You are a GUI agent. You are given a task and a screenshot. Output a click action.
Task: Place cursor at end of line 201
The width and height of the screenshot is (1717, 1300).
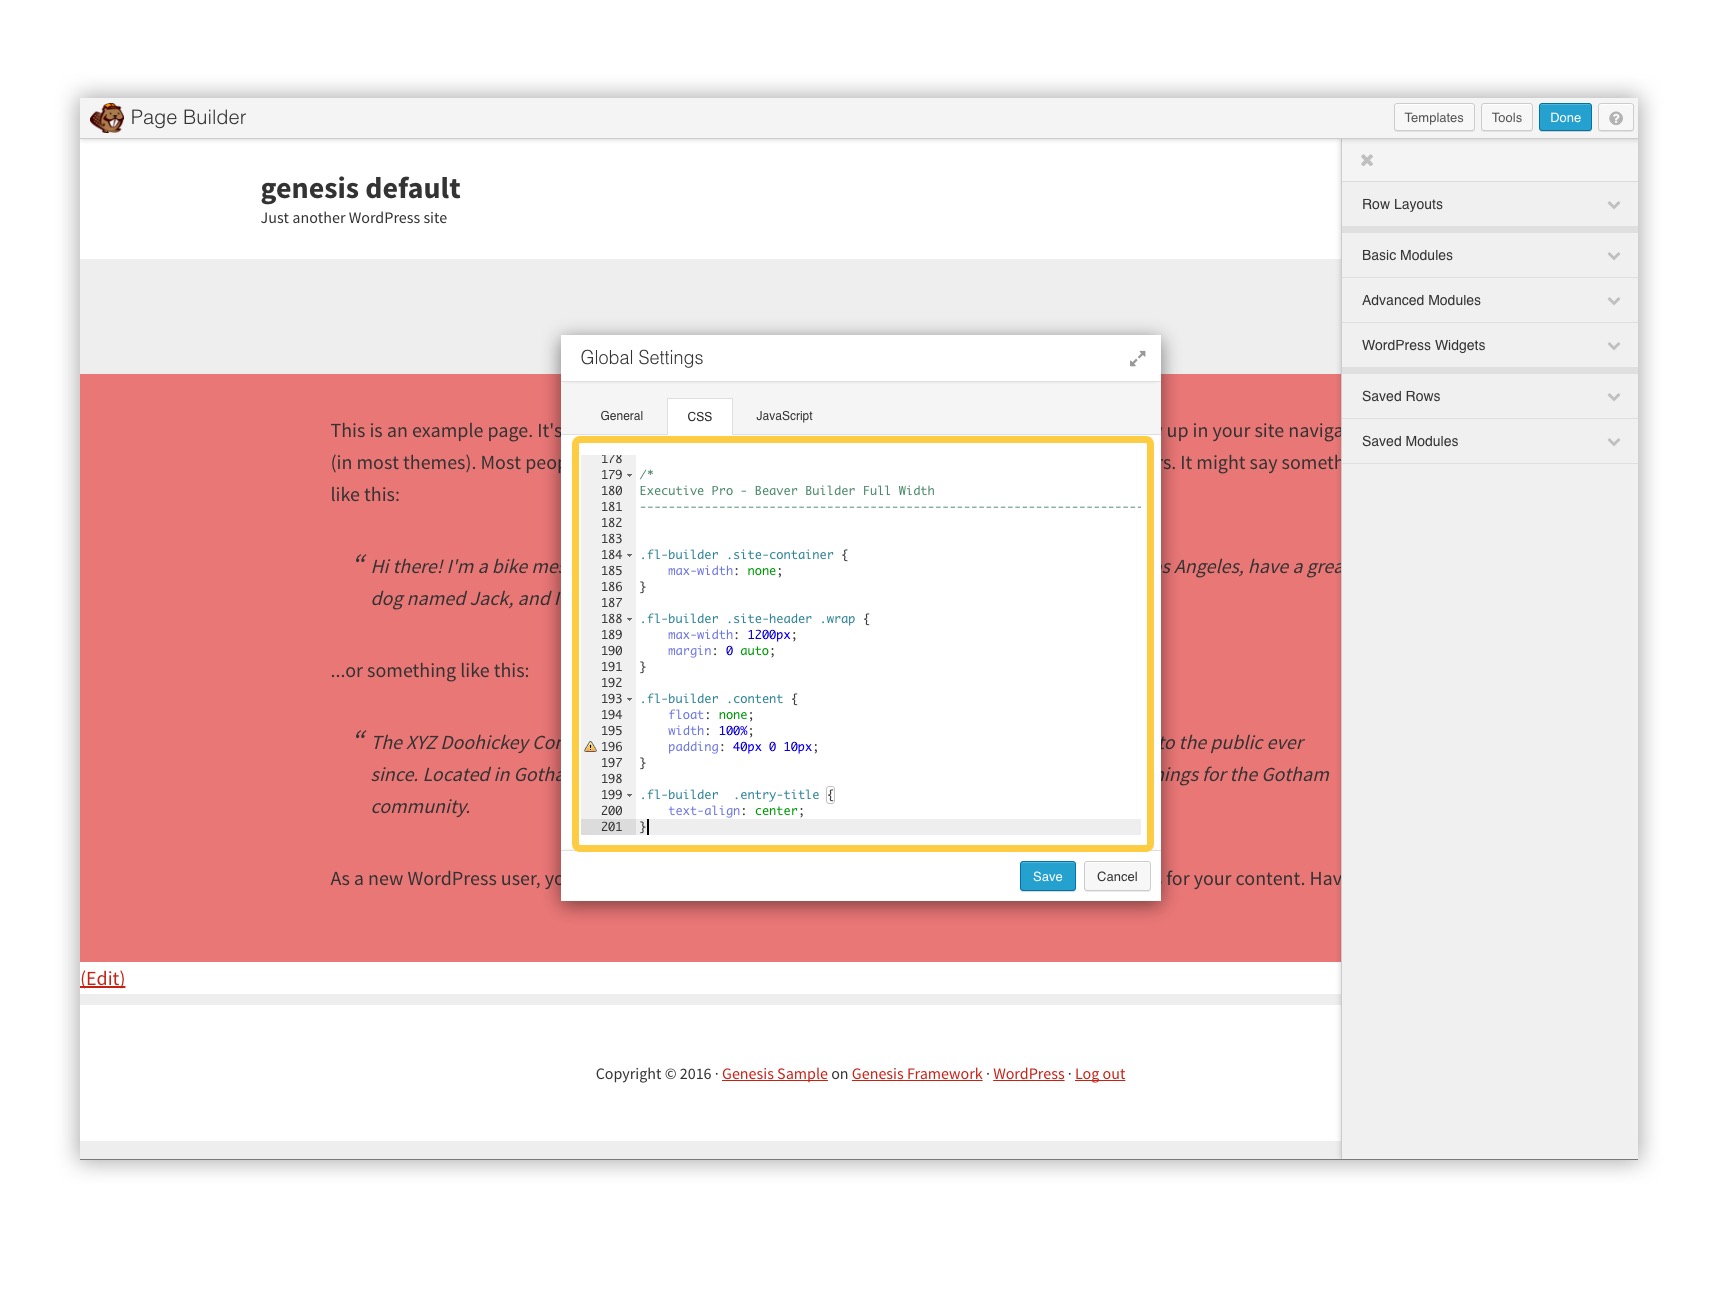pyautogui.click(x=648, y=827)
